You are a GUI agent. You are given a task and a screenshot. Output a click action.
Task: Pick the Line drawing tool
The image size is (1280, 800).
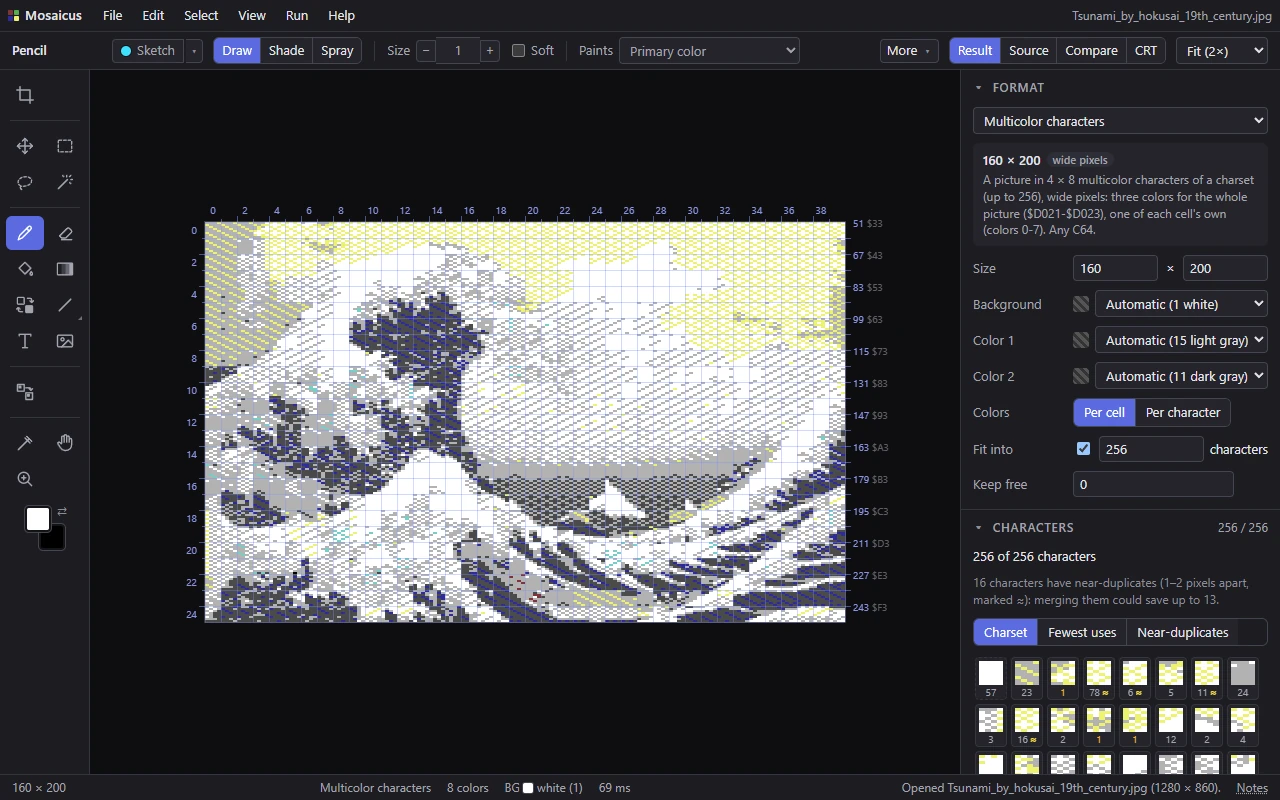tap(65, 305)
